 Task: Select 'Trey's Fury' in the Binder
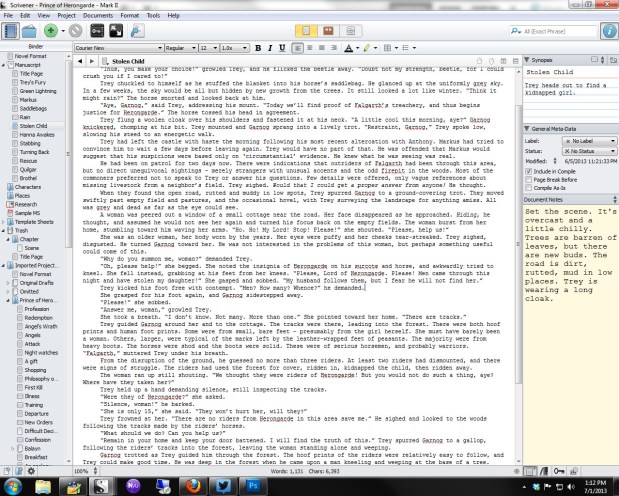tap(33, 82)
